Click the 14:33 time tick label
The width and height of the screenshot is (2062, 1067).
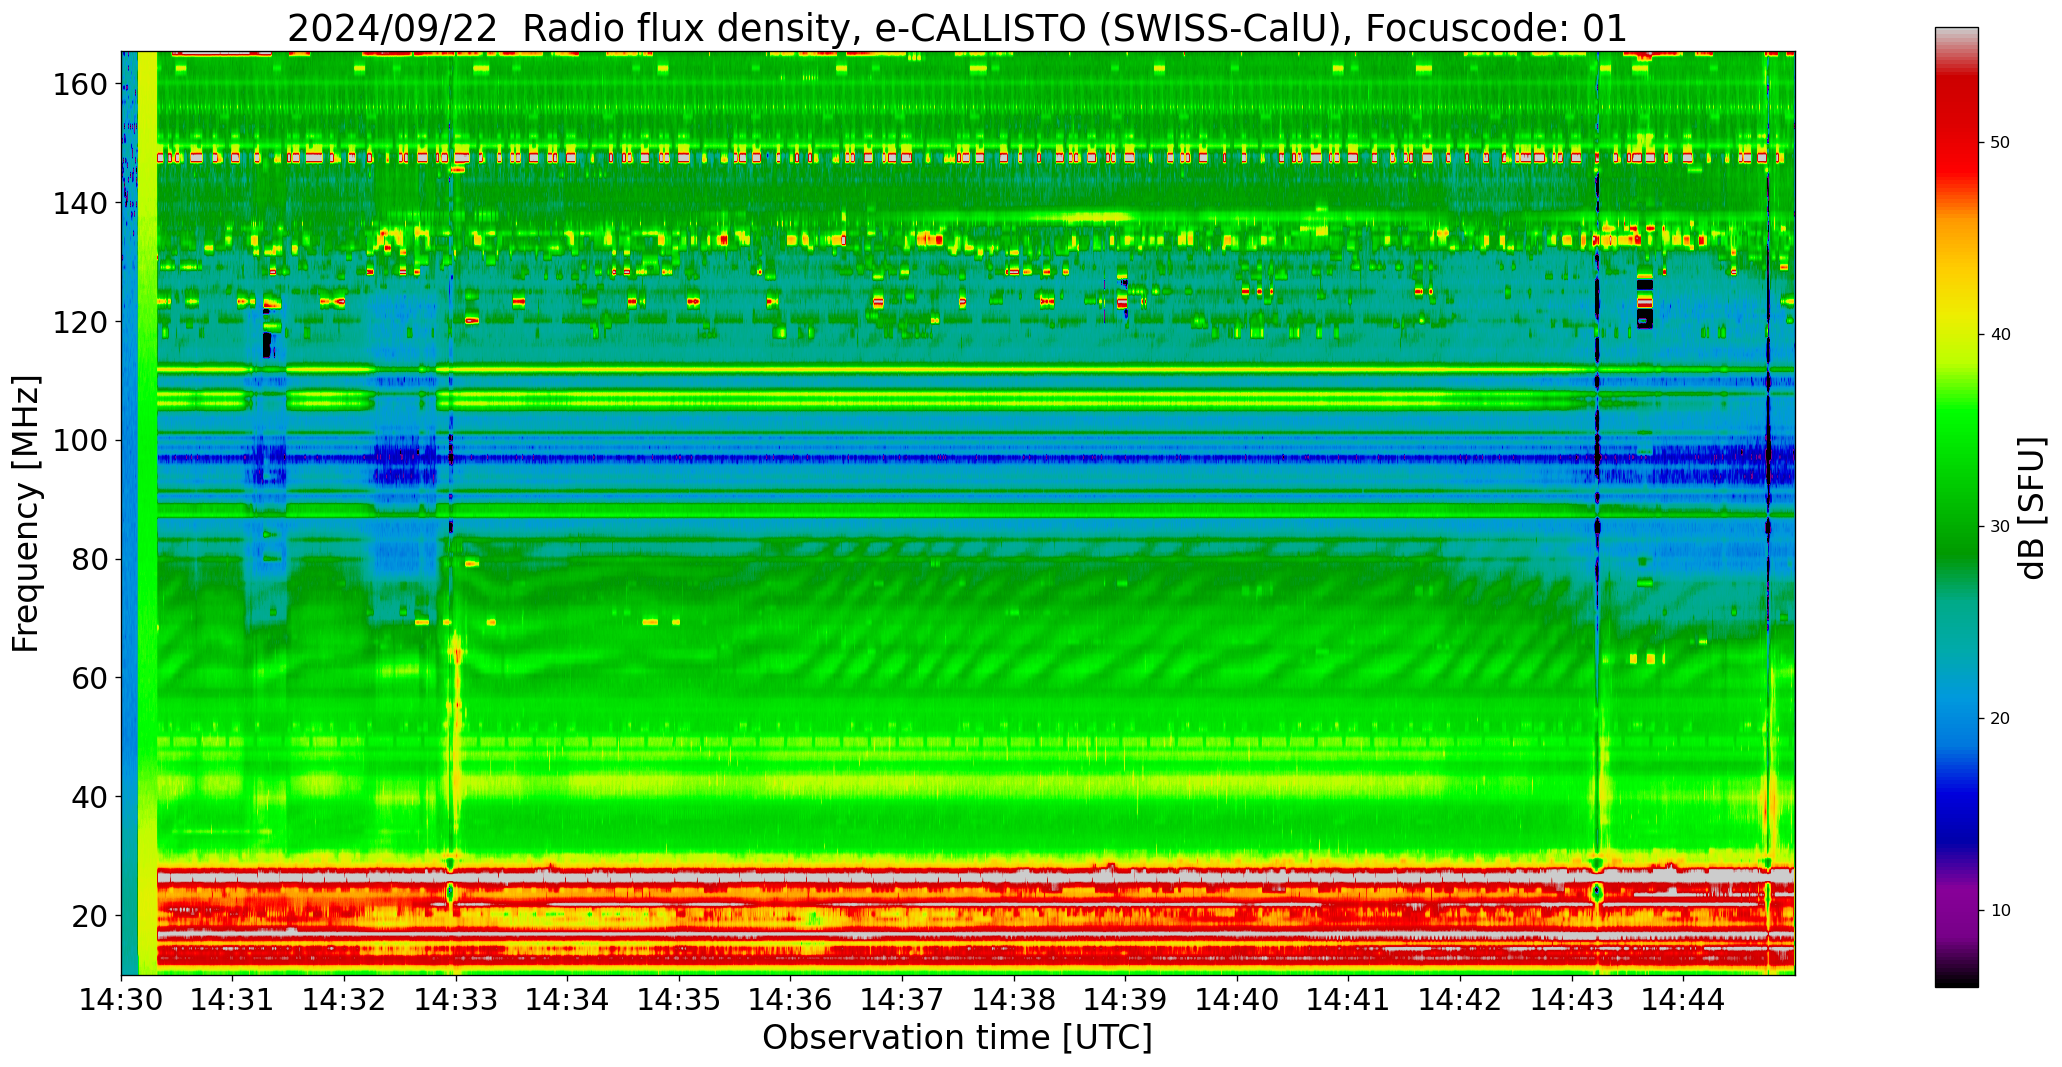click(456, 998)
